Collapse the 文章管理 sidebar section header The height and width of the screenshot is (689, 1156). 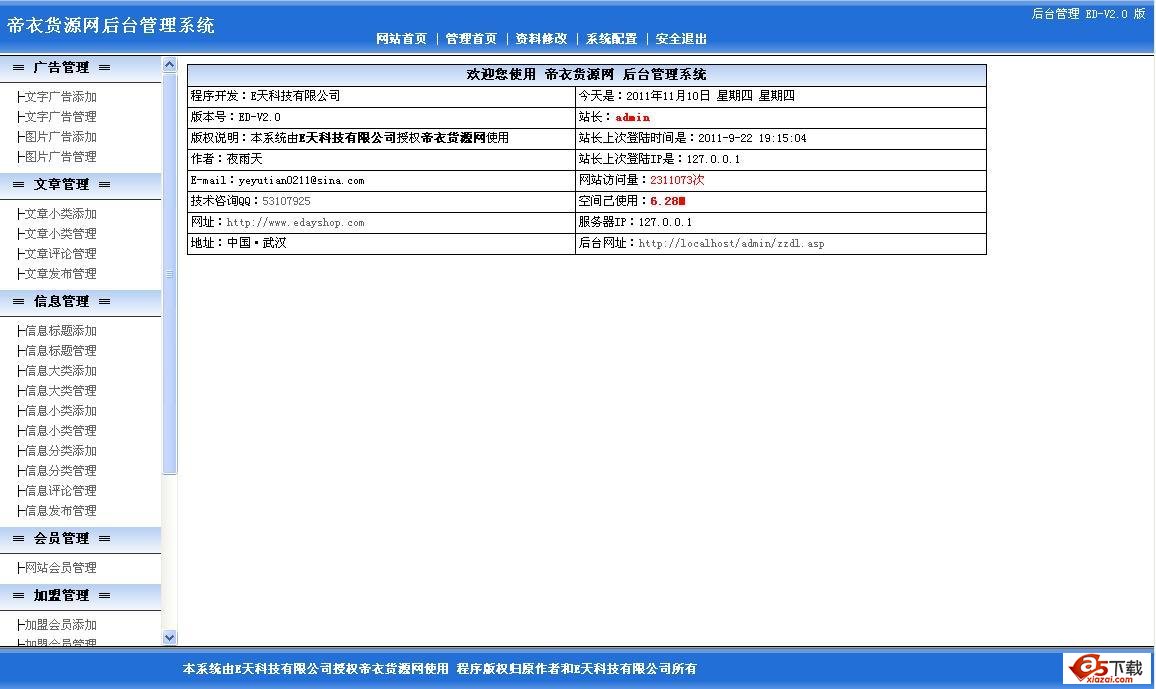[80, 184]
